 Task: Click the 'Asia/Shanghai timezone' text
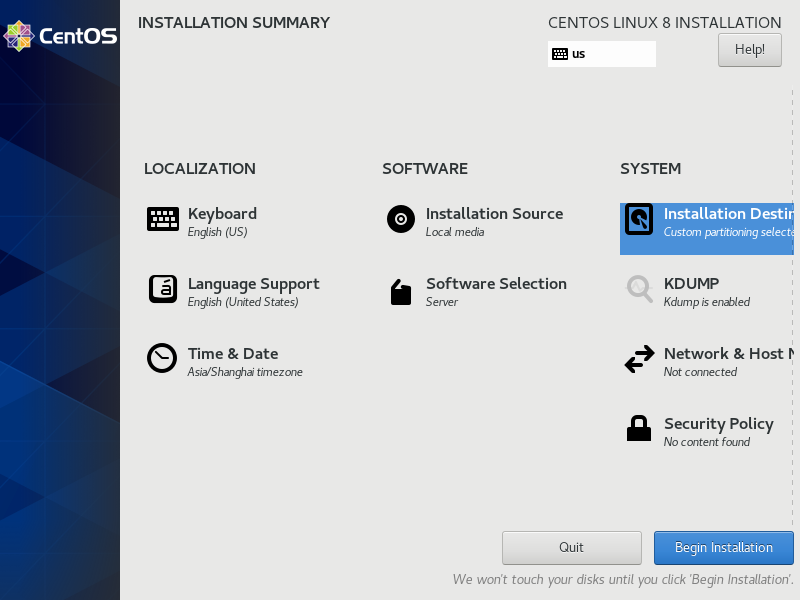245,372
